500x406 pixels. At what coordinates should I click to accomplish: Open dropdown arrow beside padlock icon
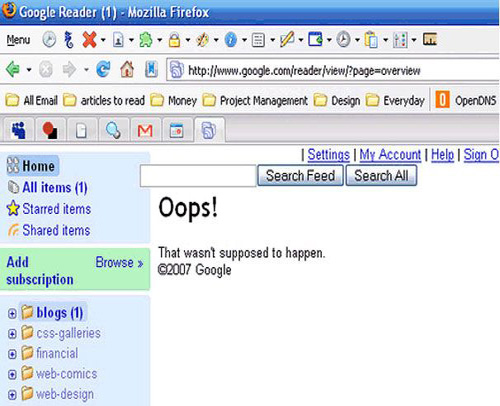tap(188, 40)
